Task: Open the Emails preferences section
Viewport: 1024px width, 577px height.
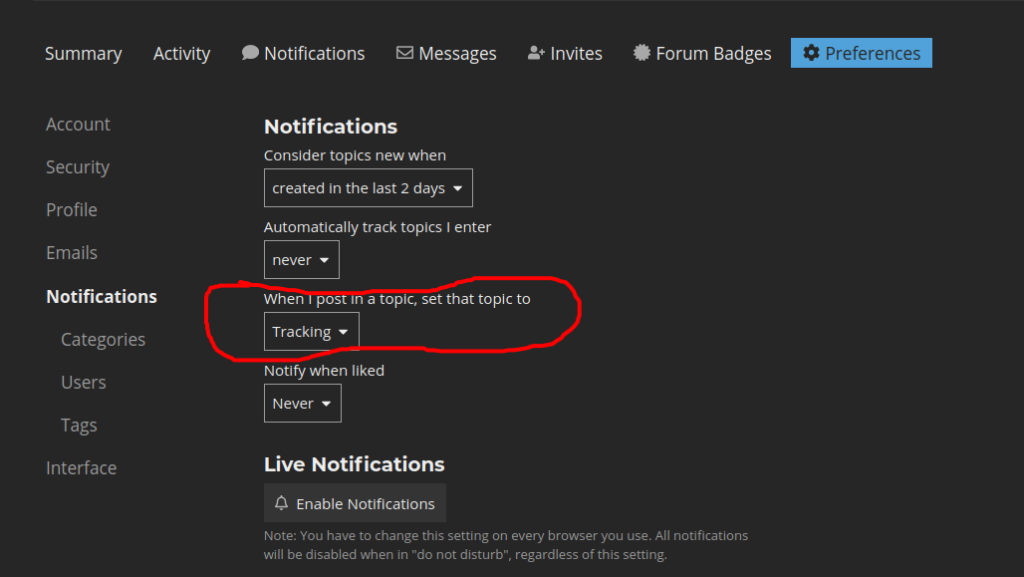Action: [71, 253]
